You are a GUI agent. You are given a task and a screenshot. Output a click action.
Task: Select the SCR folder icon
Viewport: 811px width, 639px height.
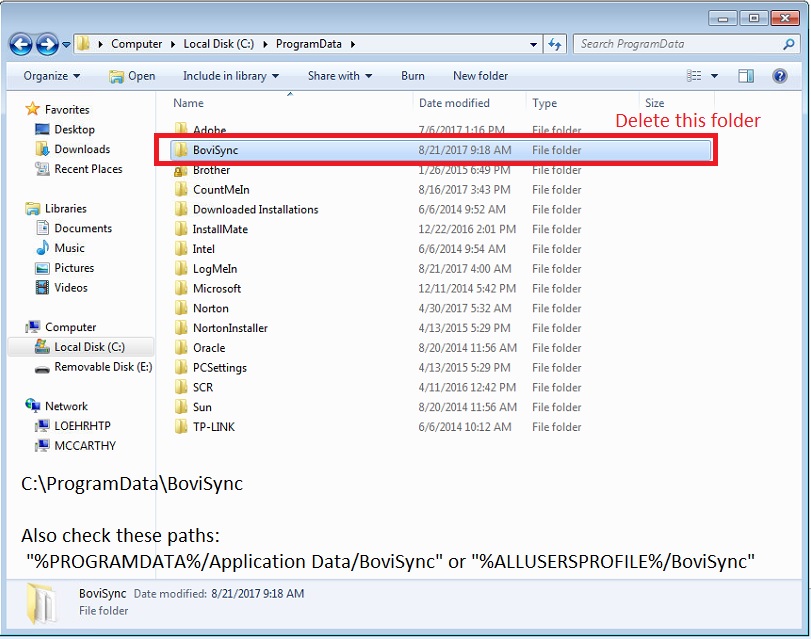pyautogui.click(x=181, y=387)
